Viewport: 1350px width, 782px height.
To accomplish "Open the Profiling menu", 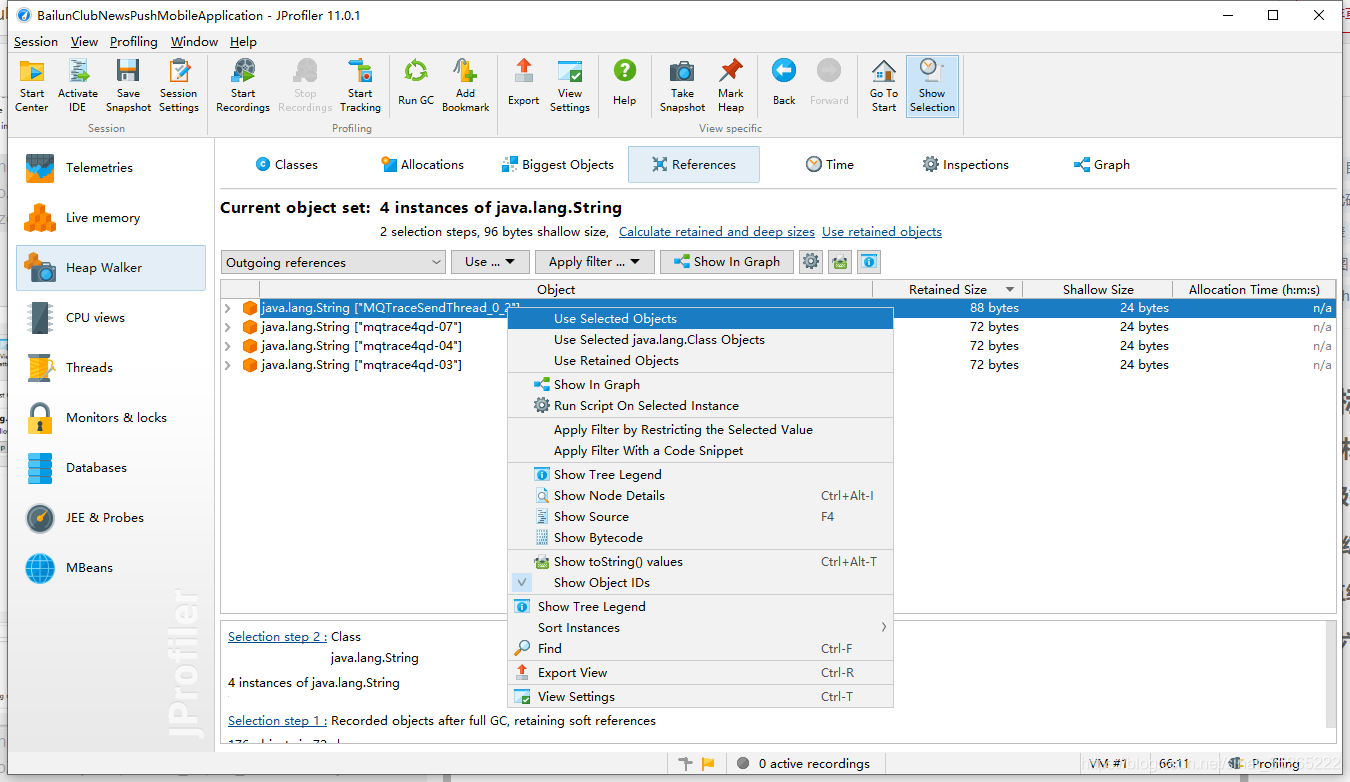I will click(134, 41).
